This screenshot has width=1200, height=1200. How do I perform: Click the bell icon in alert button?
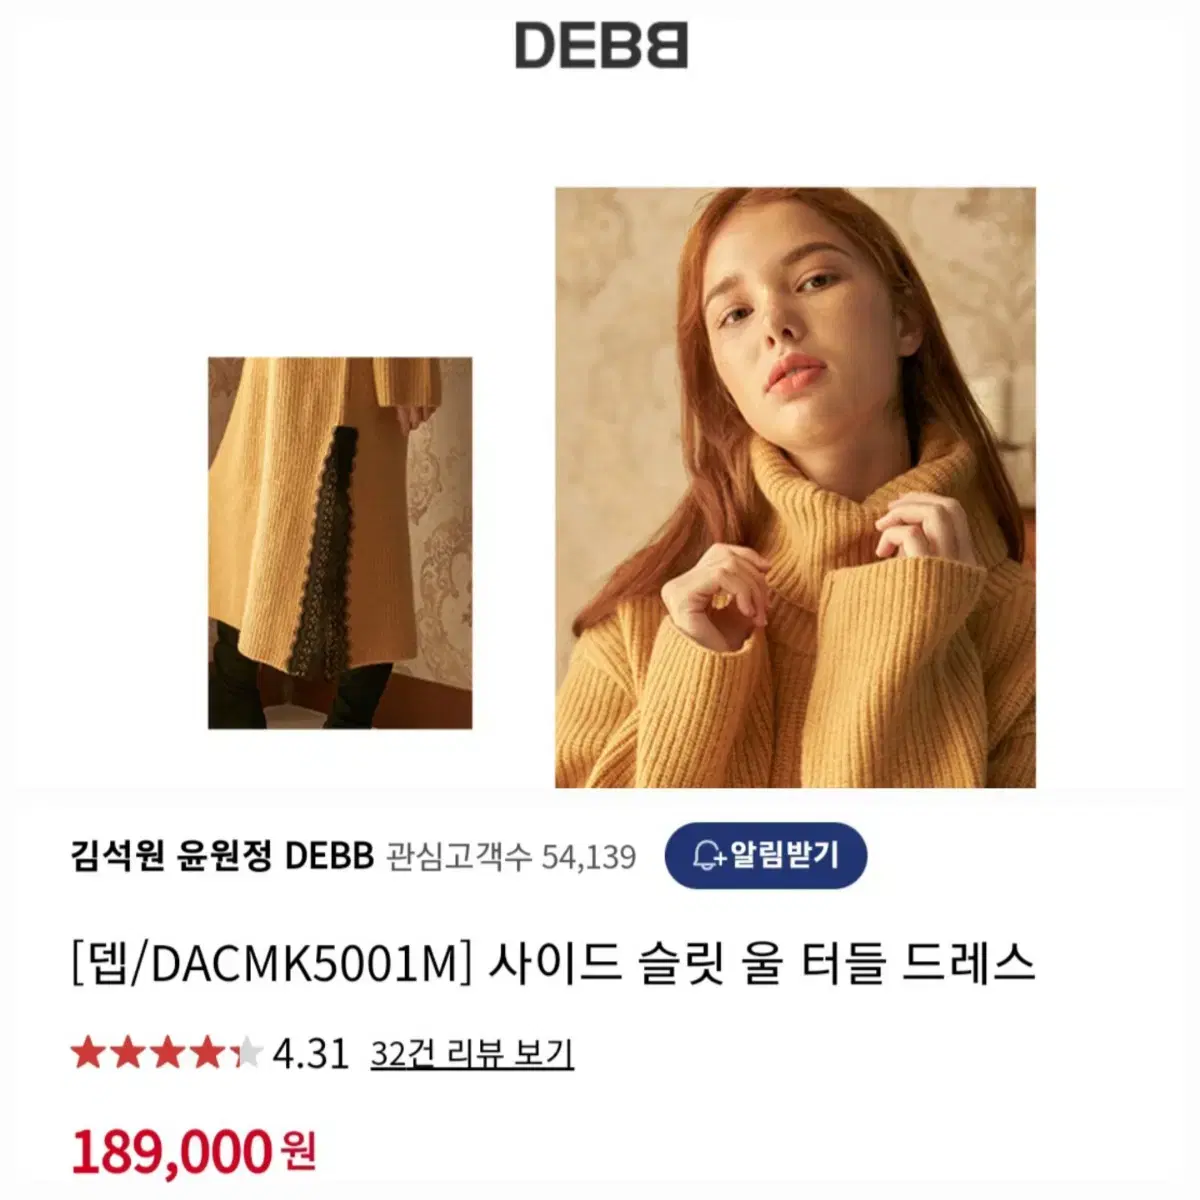(709, 856)
